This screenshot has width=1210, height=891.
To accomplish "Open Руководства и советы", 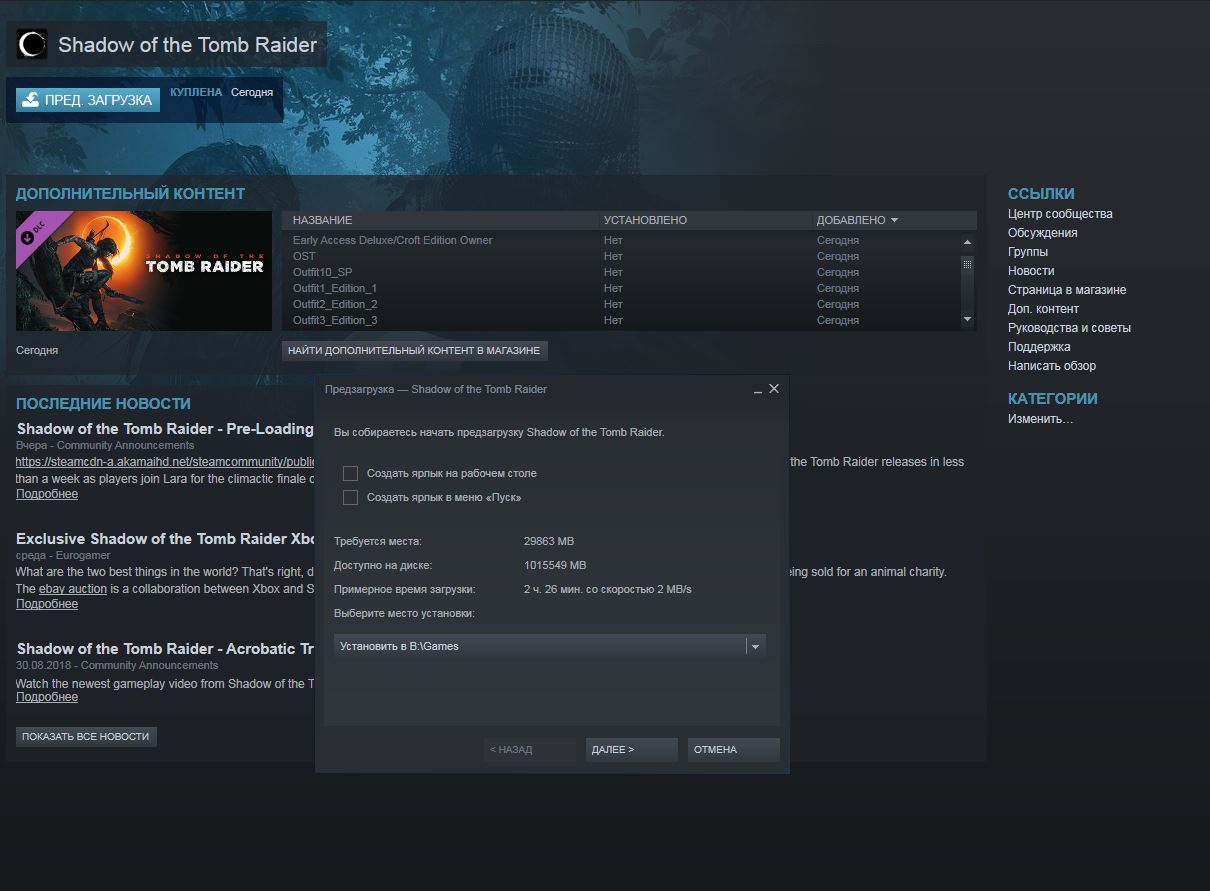I will (x=1070, y=328).
